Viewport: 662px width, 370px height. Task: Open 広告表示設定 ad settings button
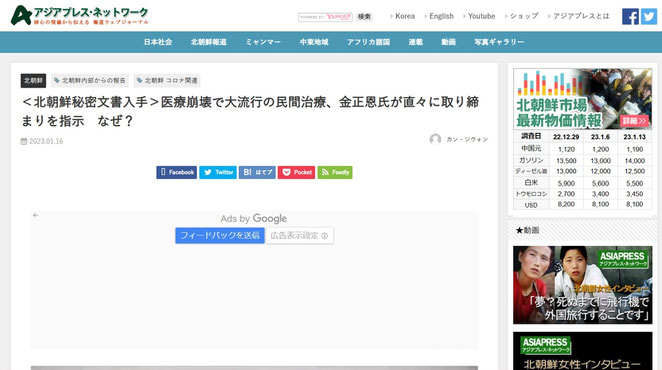click(299, 235)
